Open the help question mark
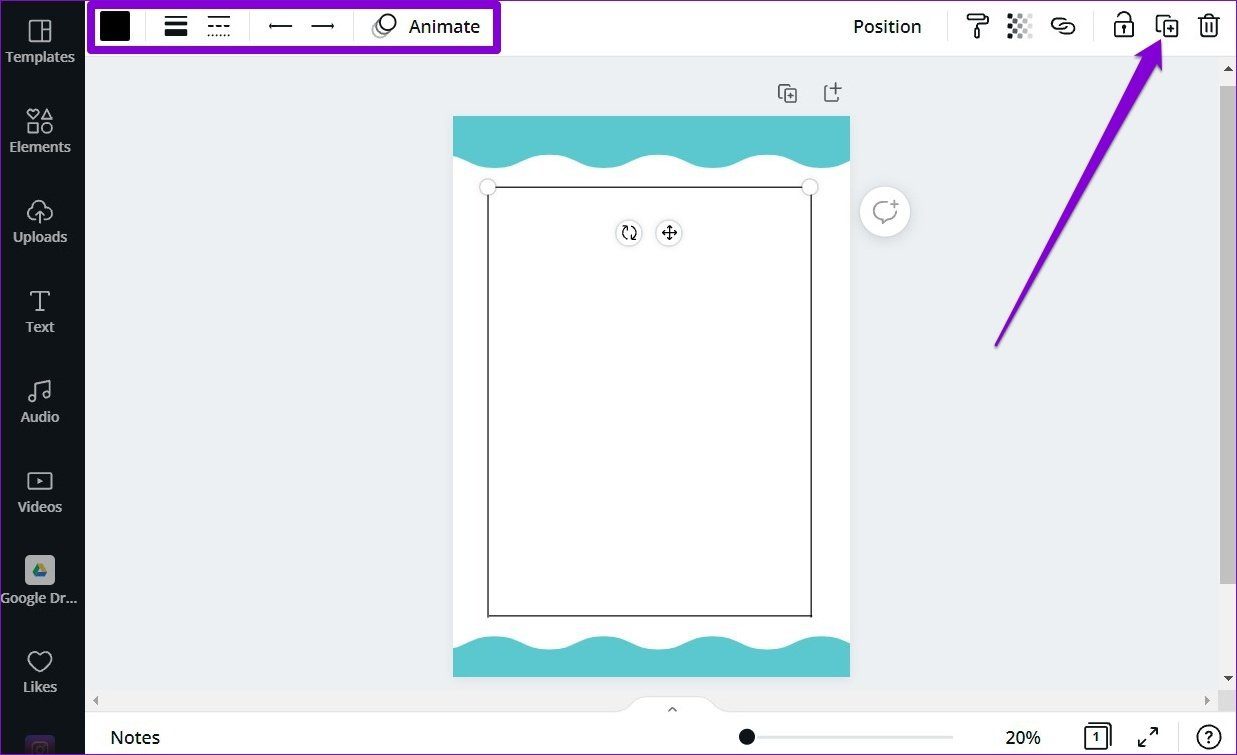Viewport: 1237px width, 755px height. click(x=1208, y=737)
